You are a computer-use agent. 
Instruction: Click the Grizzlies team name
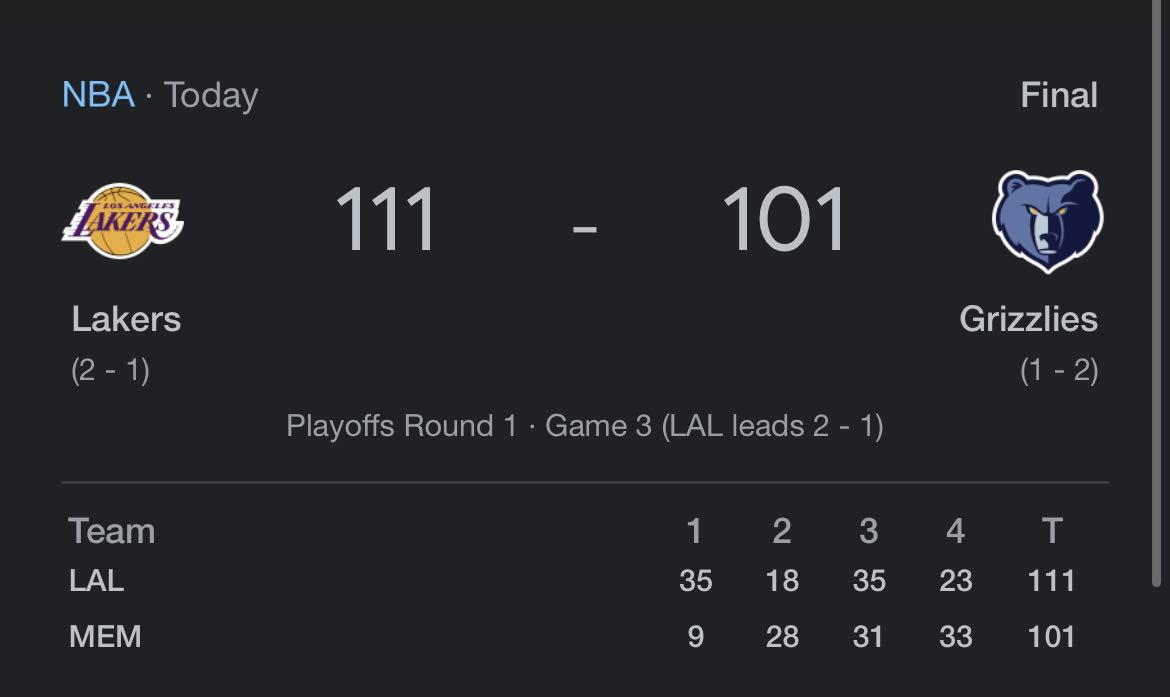[x=1028, y=319]
